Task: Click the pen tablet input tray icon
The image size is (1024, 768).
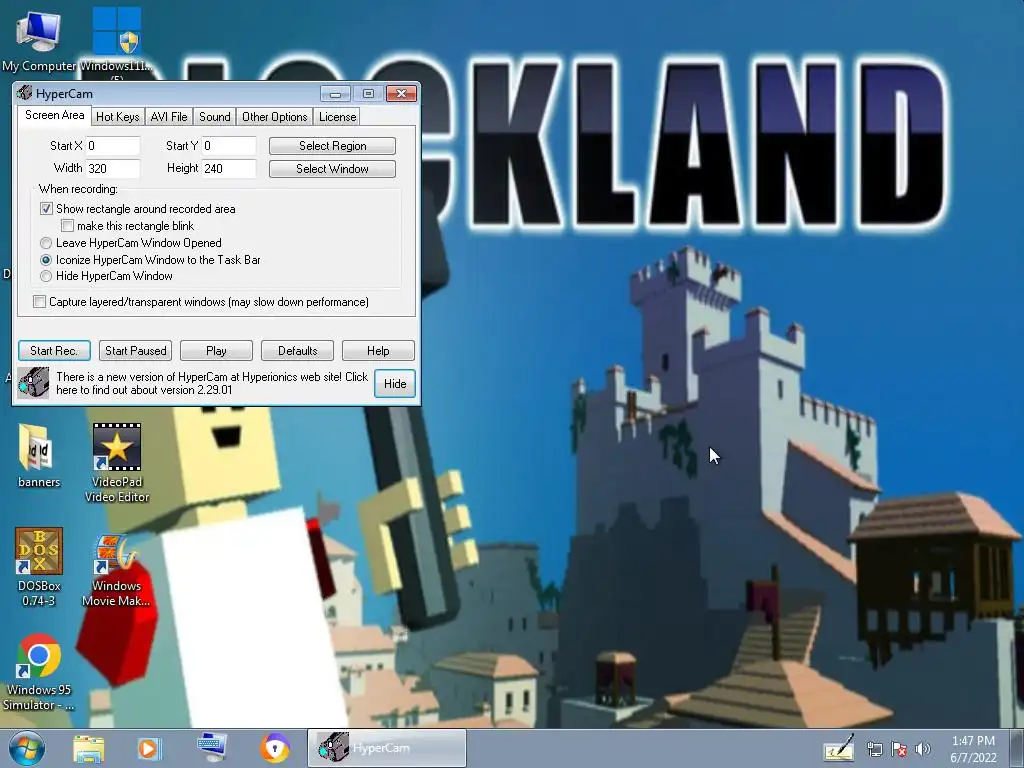Action: pyautogui.click(x=839, y=748)
